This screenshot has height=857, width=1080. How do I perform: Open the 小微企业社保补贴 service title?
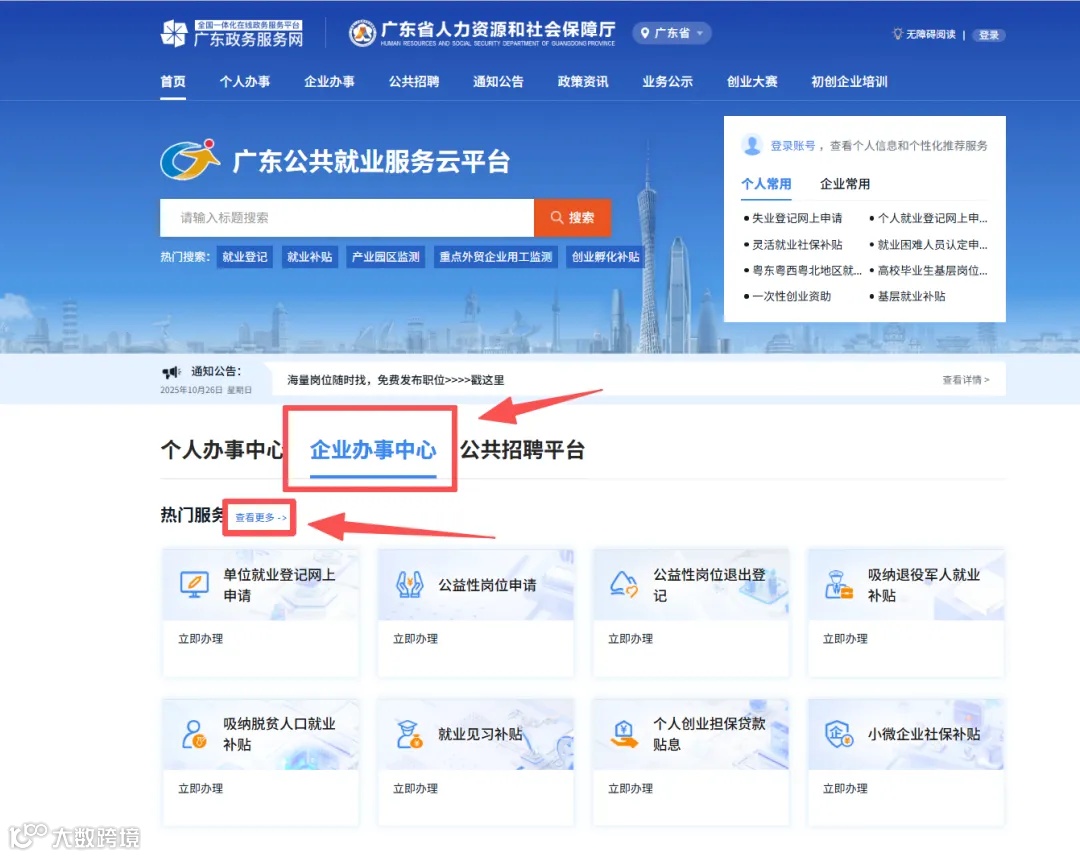coord(924,734)
